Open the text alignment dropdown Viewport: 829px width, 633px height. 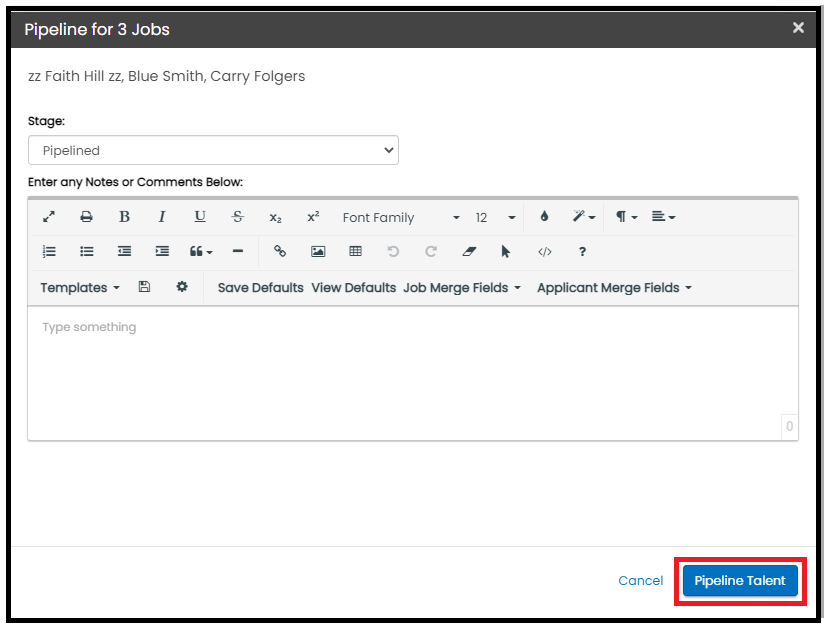663,217
